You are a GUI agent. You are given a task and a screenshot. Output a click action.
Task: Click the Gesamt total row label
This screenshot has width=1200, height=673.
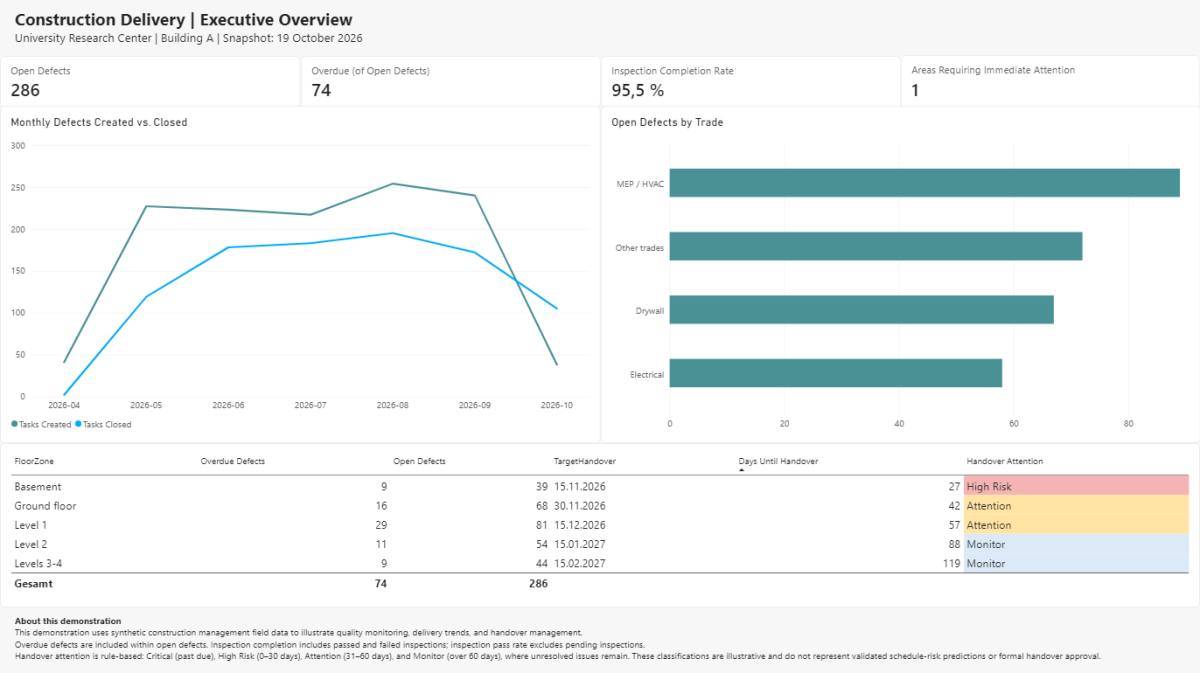click(33, 583)
